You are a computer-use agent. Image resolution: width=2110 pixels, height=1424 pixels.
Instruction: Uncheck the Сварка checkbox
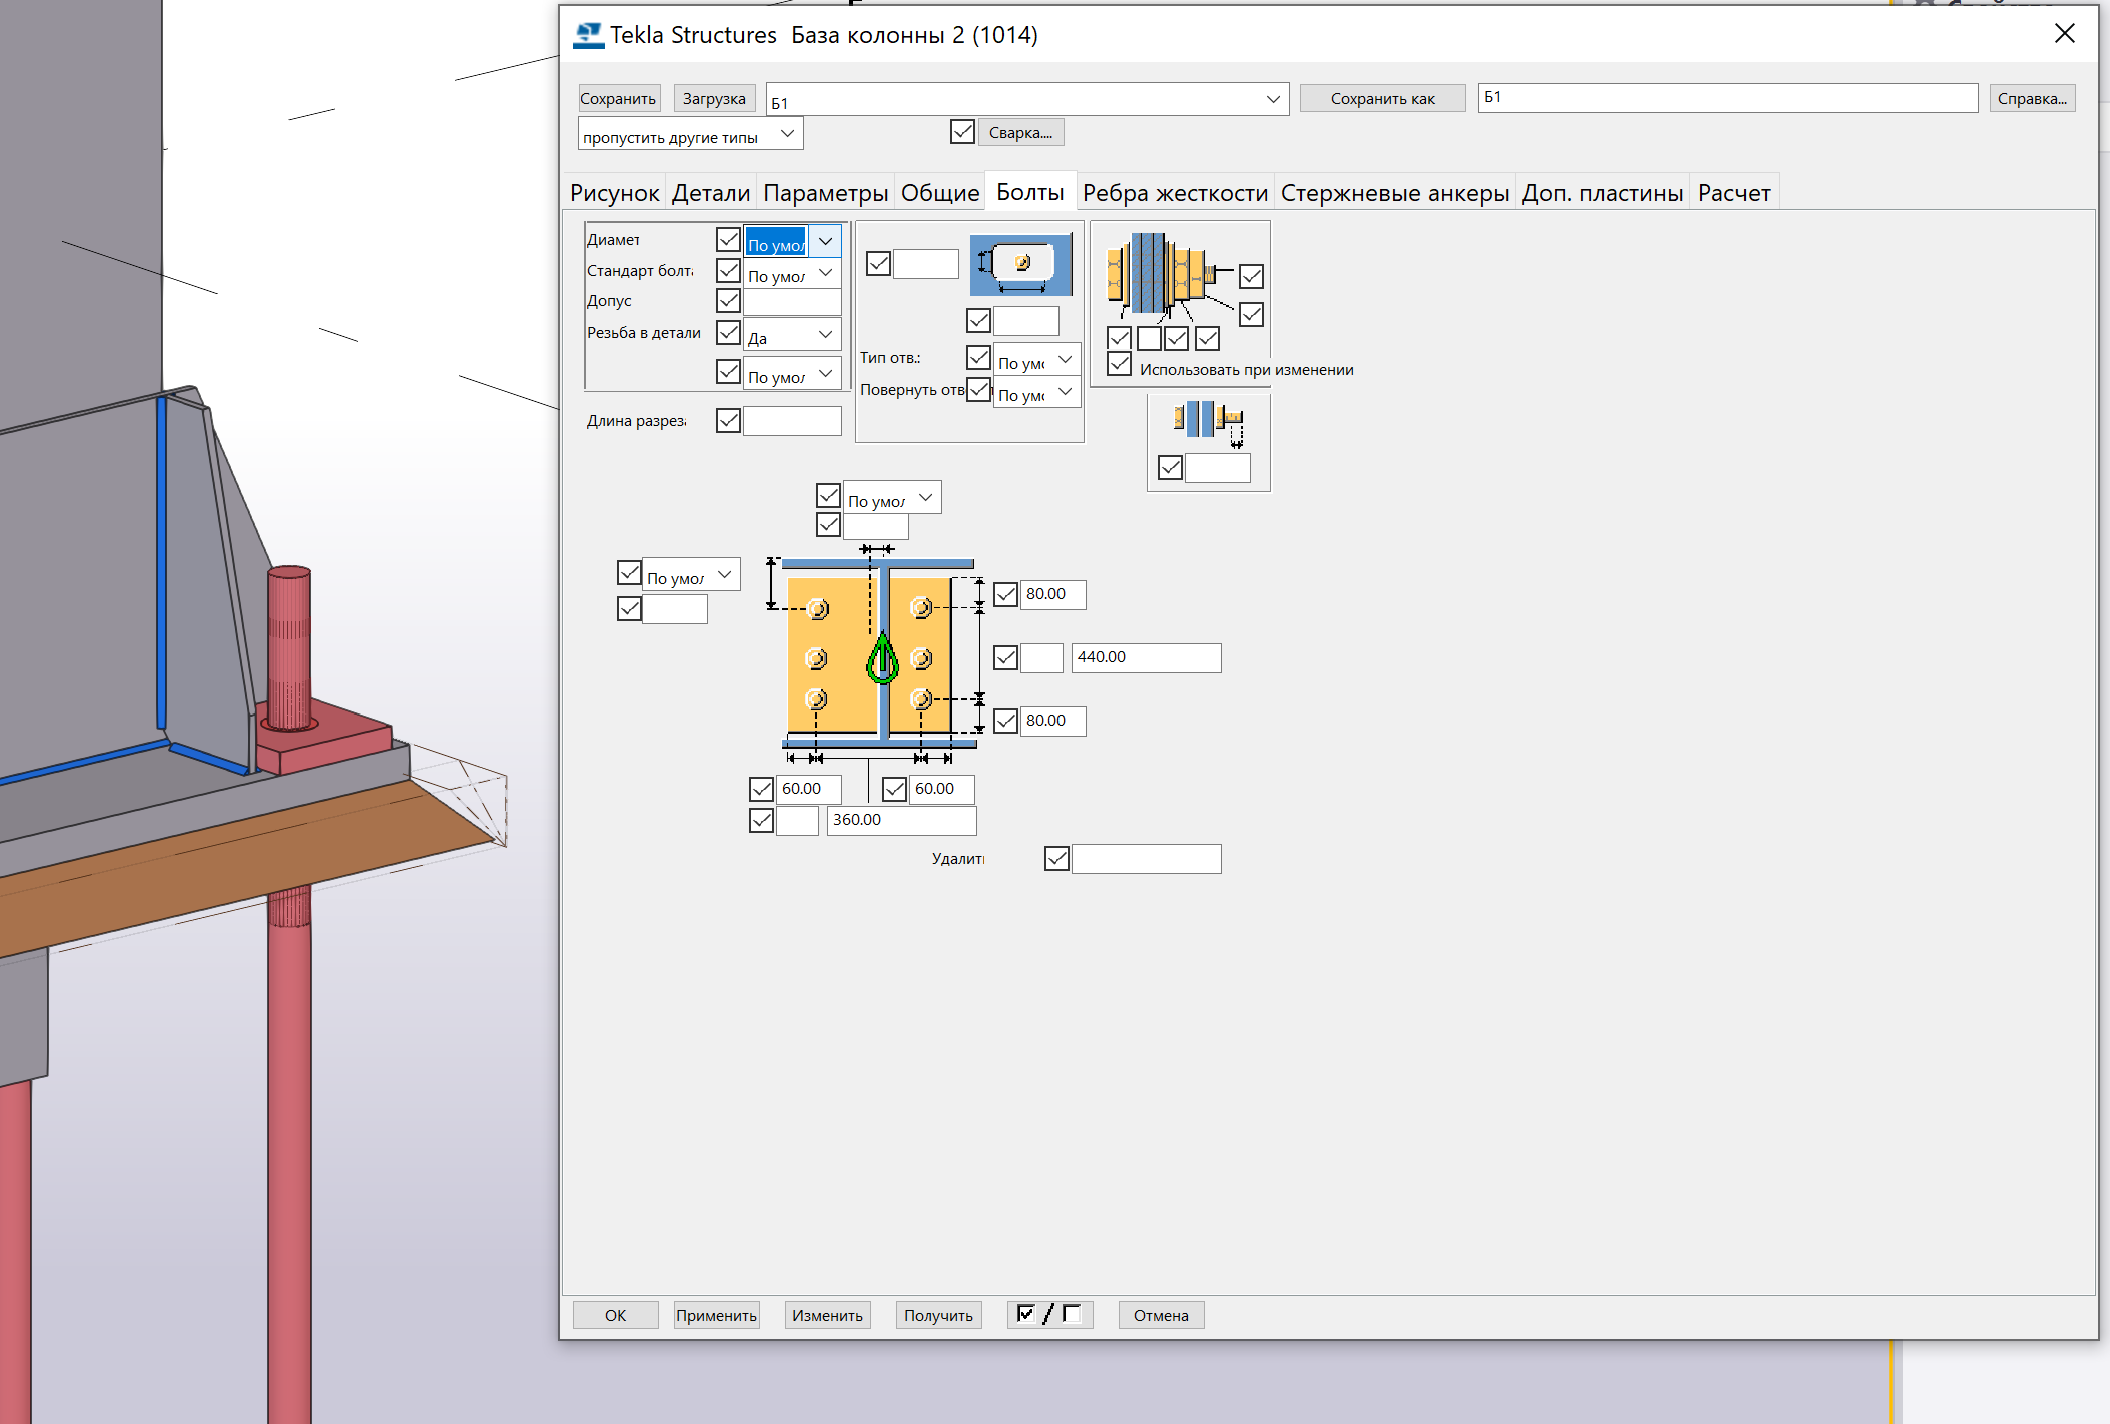coord(962,132)
